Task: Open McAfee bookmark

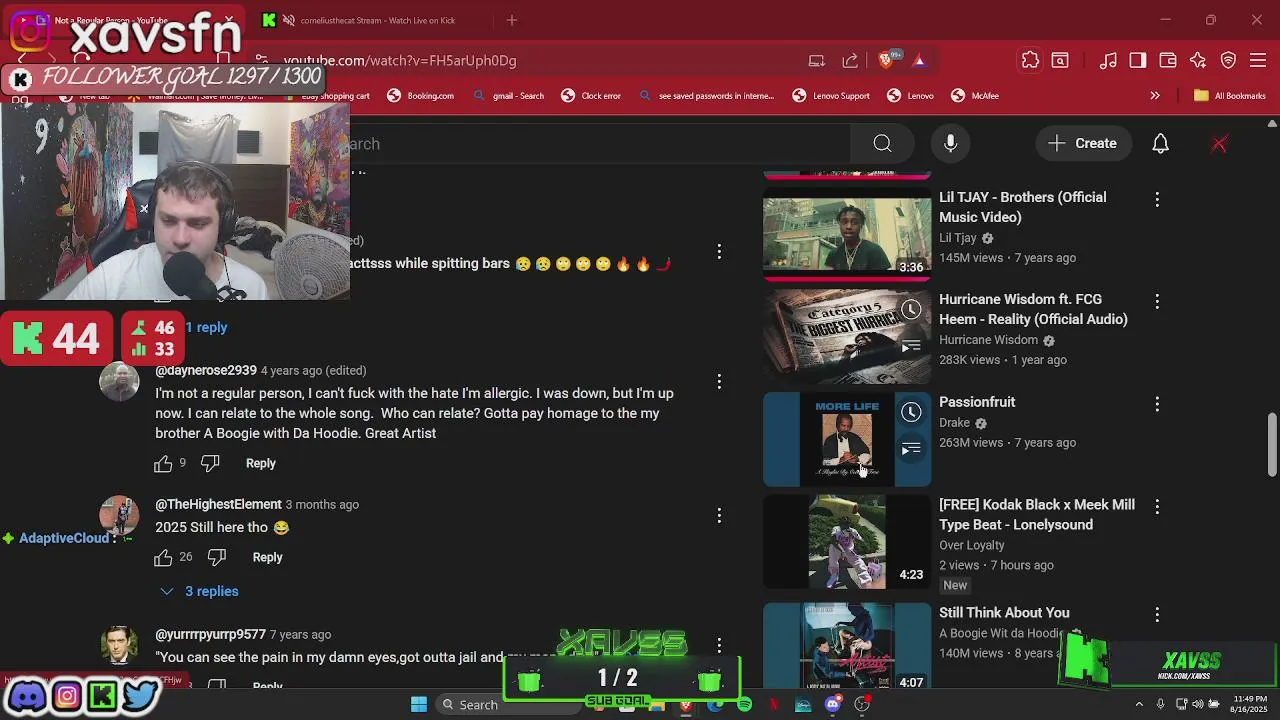Action: pyautogui.click(x=975, y=96)
